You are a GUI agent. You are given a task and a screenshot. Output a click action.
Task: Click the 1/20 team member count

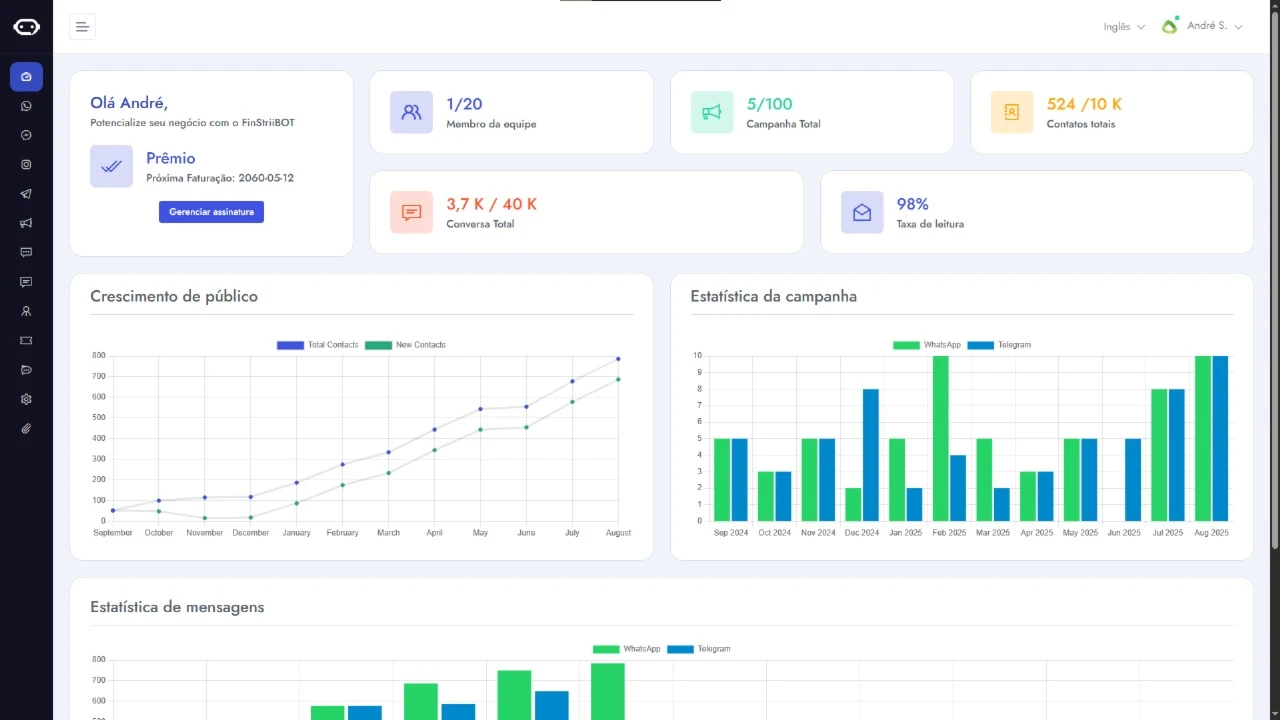464,104
